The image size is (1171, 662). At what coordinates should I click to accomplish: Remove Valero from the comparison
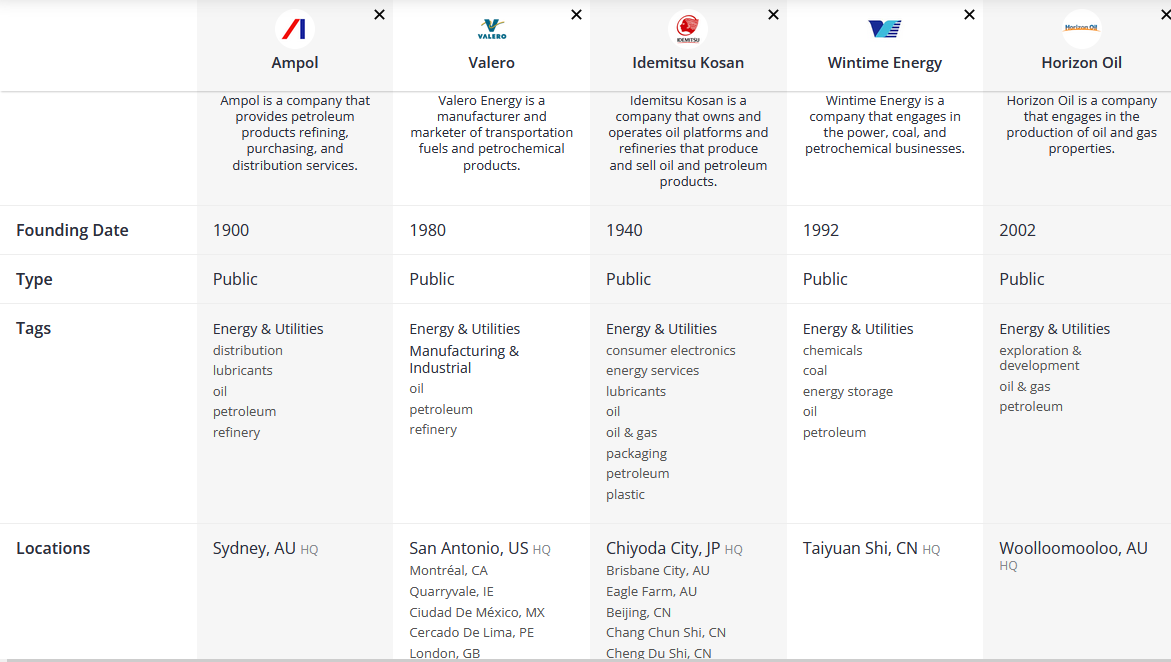click(x=576, y=15)
